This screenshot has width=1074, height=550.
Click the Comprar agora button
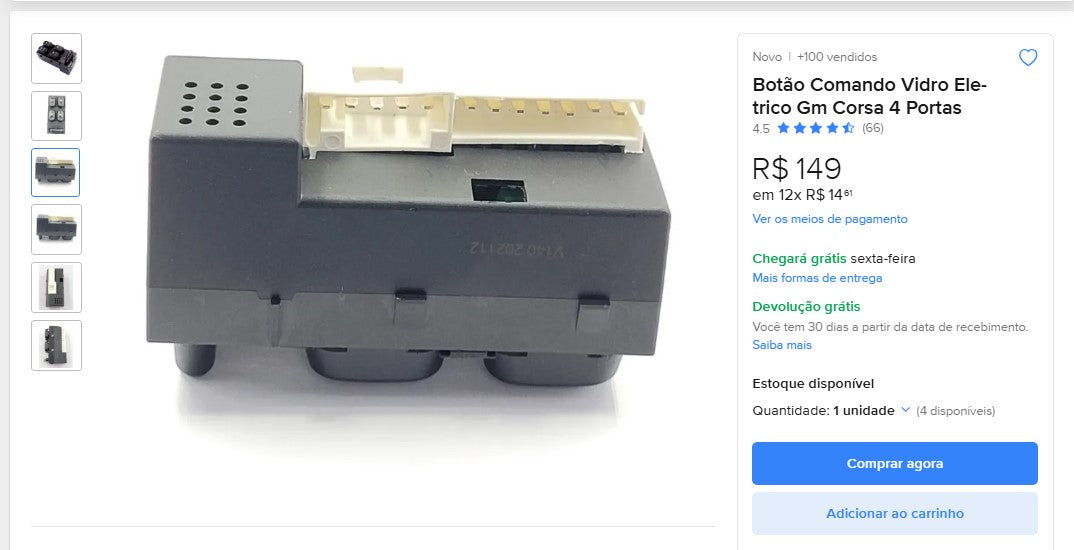895,464
